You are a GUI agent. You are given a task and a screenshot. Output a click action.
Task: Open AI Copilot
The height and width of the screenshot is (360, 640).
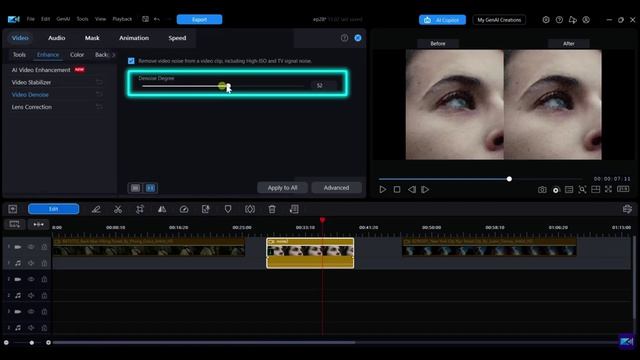click(x=442, y=20)
